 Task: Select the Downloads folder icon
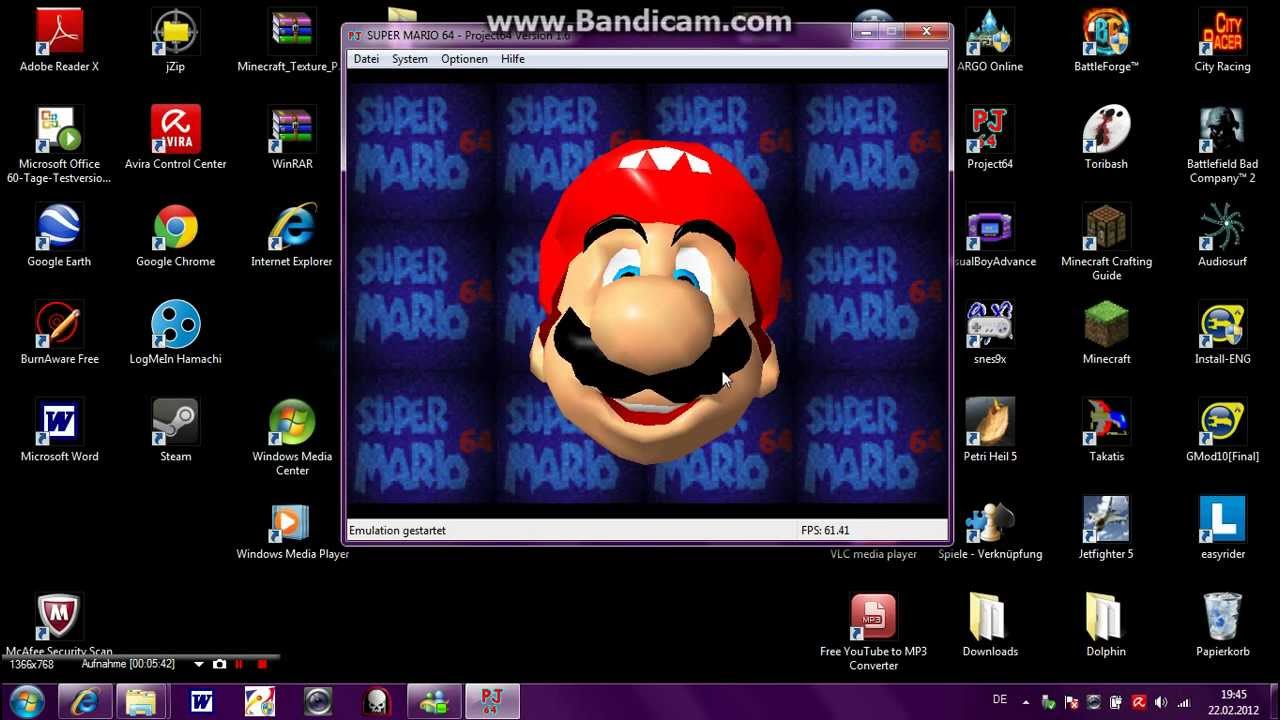pyautogui.click(x=990, y=627)
